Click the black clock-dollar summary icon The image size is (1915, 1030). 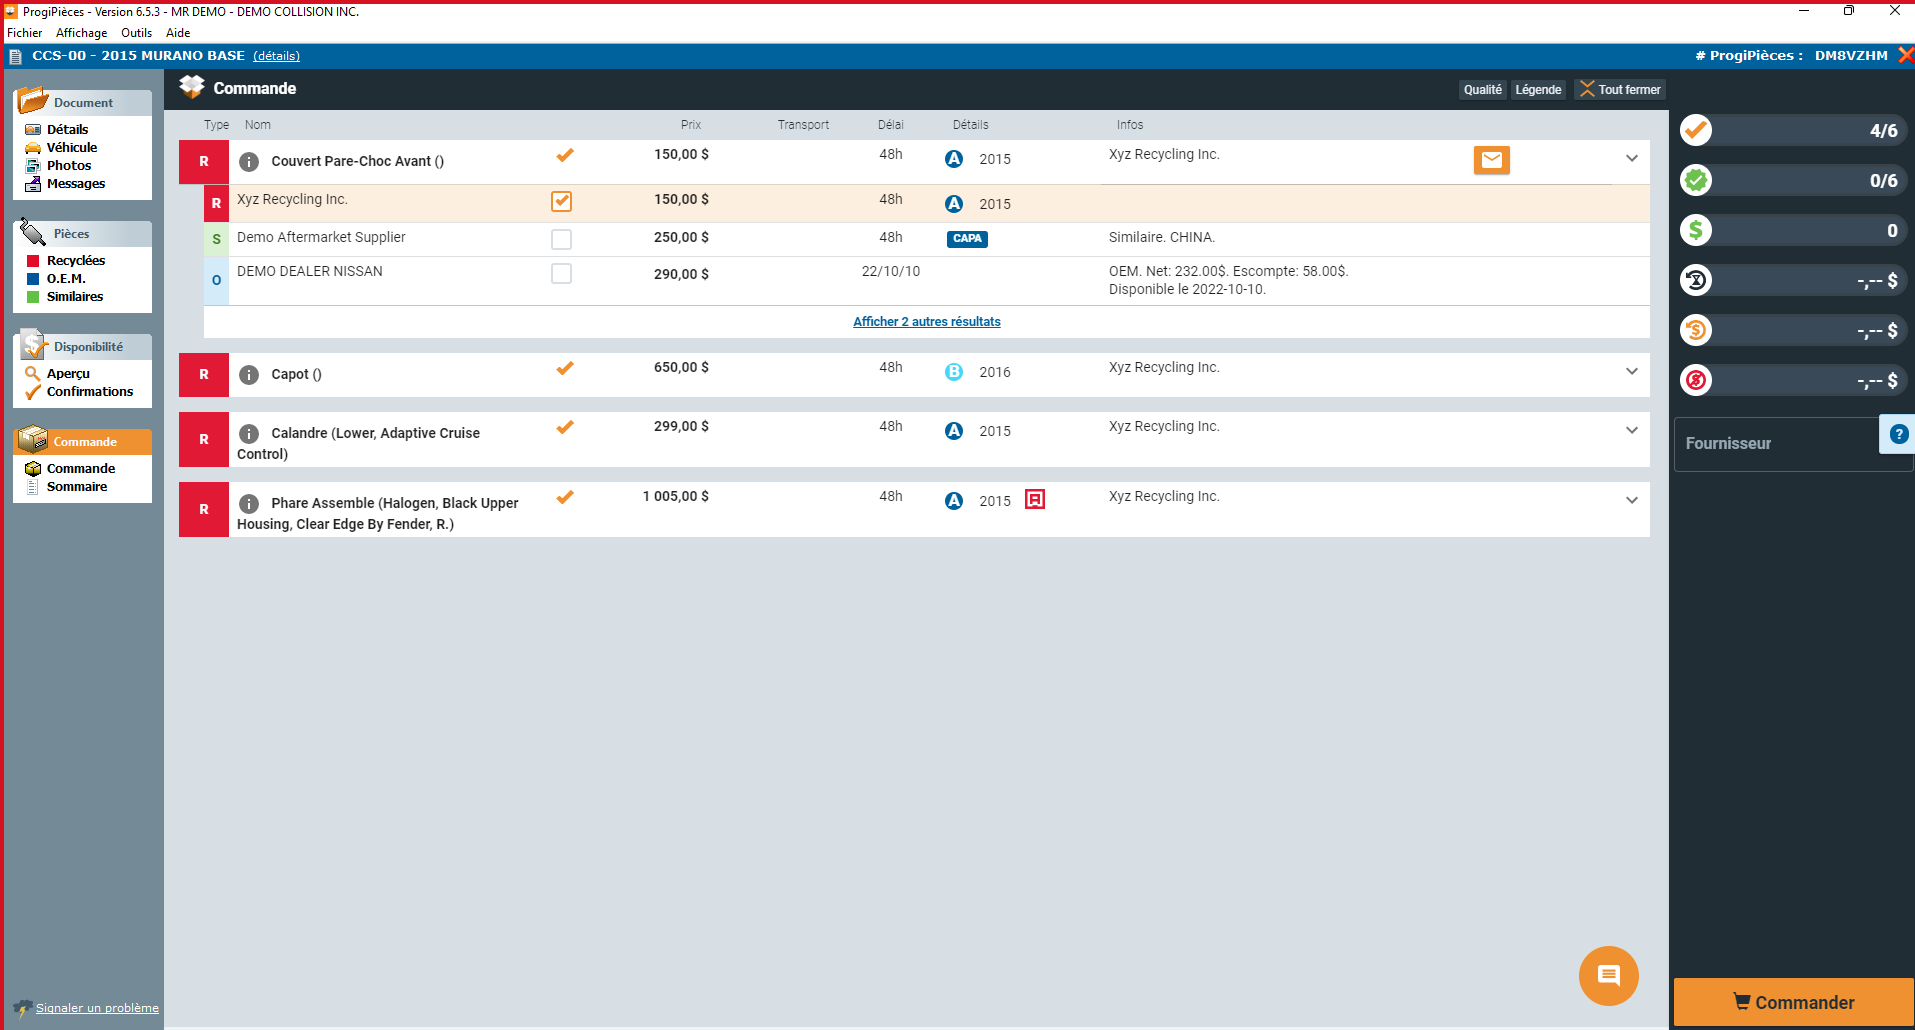[x=1696, y=280]
